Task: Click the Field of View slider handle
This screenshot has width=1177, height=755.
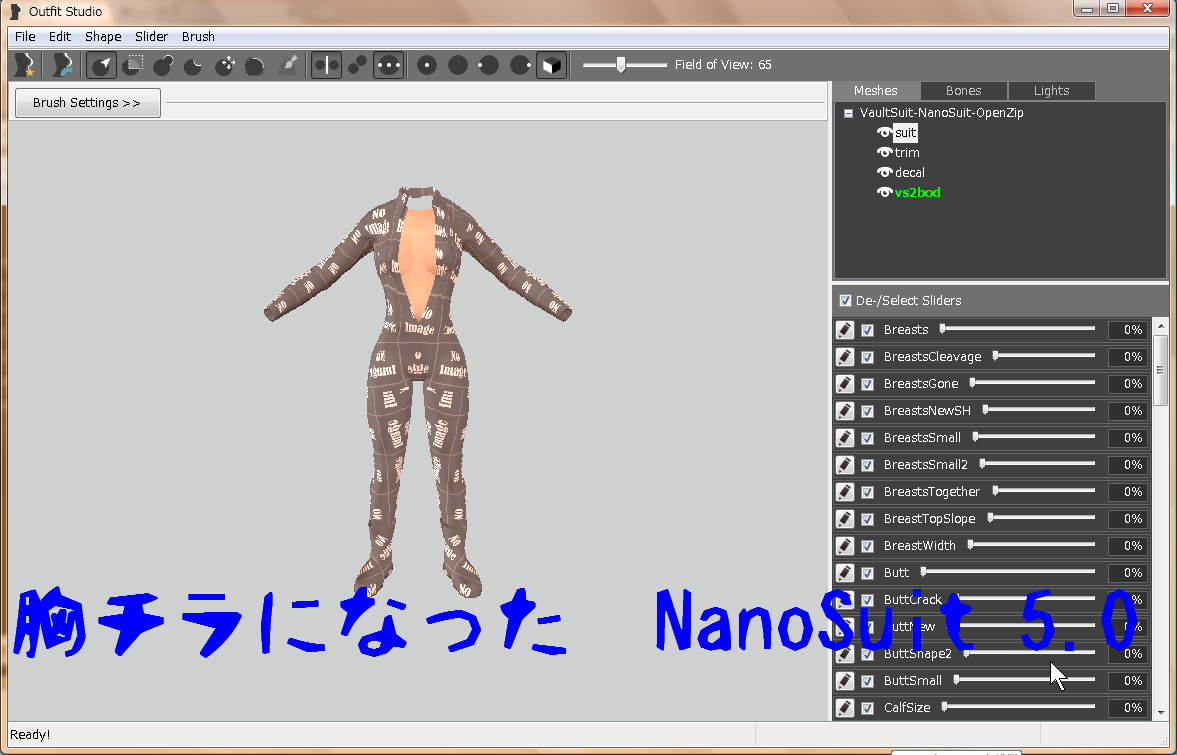Action: click(621, 65)
